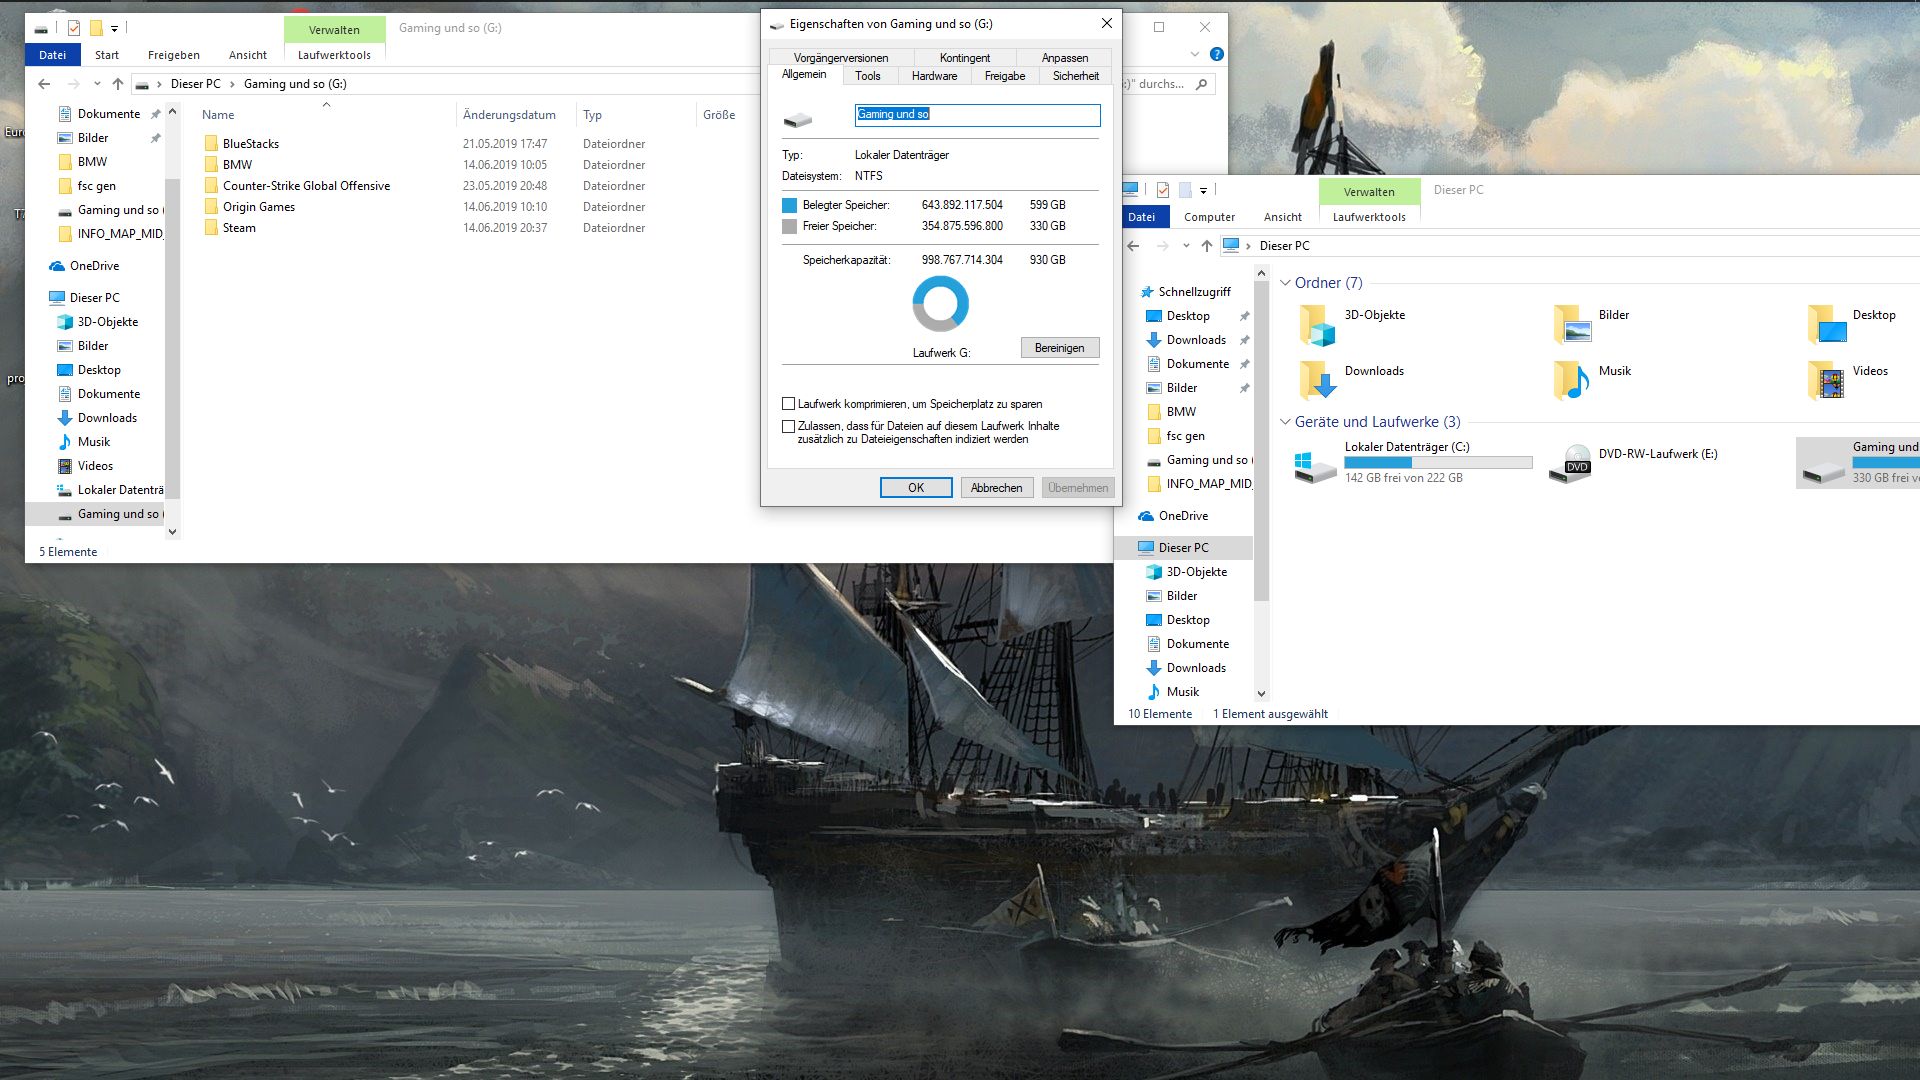Open the Freigeben ribbon tab
Viewport: 1920px width, 1080px height.
pos(173,55)
